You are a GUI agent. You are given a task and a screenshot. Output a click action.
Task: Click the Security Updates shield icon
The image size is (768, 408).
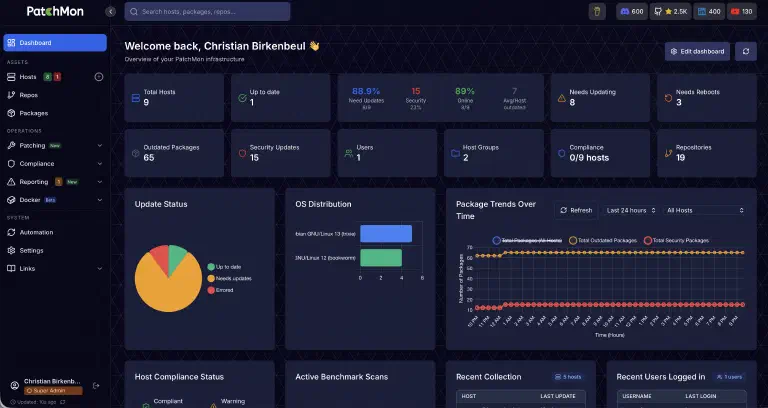(242, 153)
